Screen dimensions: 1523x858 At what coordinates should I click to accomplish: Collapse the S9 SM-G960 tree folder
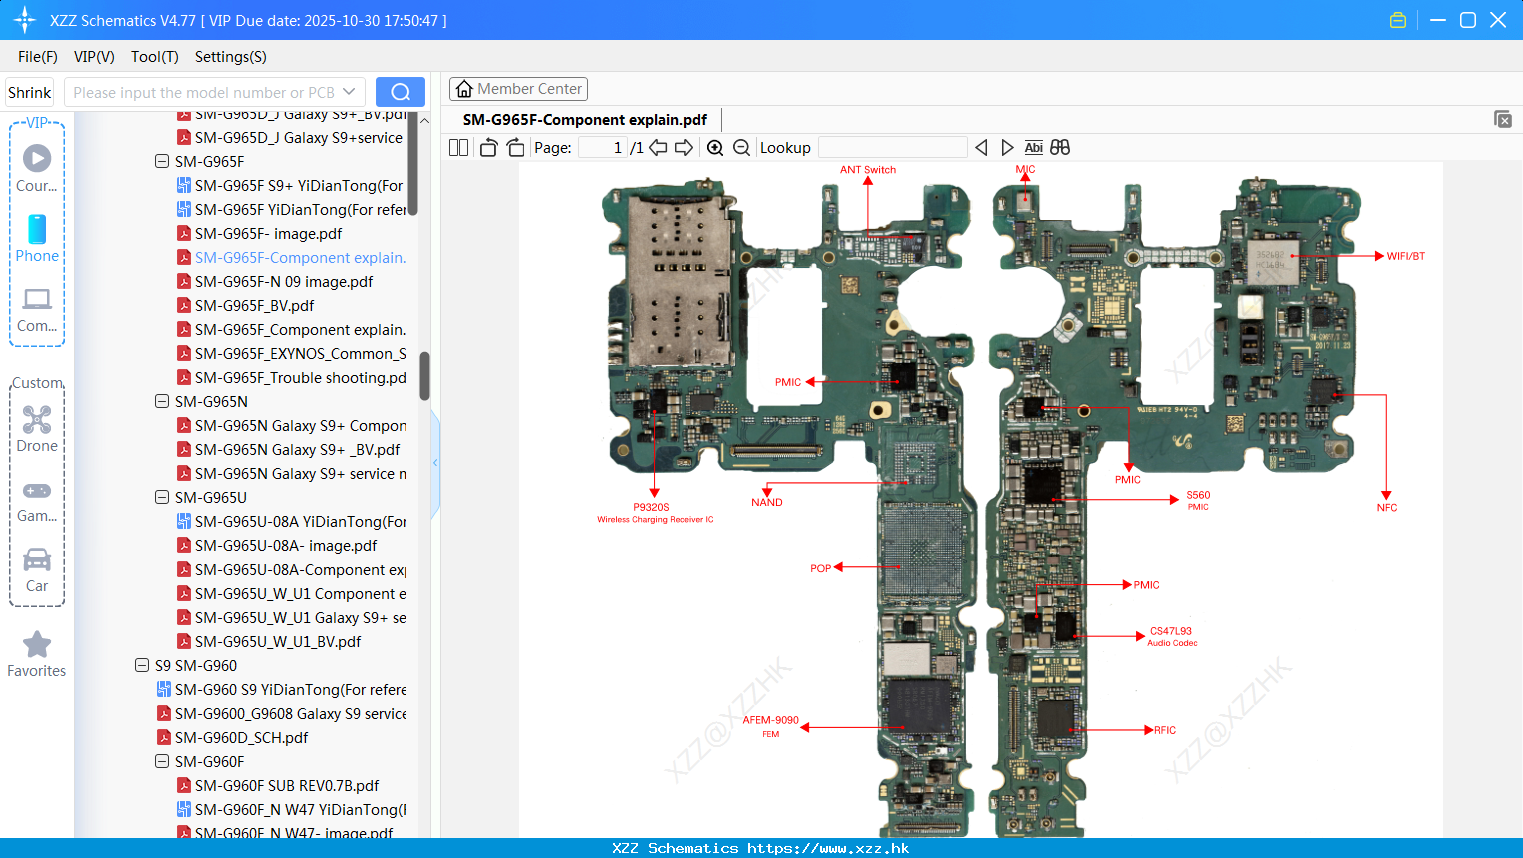(142, 665)
